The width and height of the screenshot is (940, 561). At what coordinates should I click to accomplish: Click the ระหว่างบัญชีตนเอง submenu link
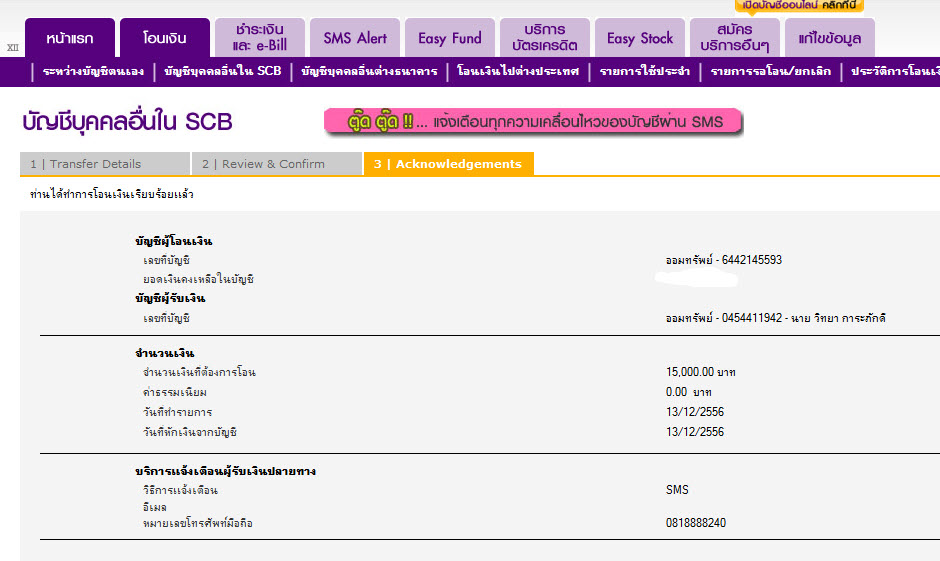pos(93,71)
